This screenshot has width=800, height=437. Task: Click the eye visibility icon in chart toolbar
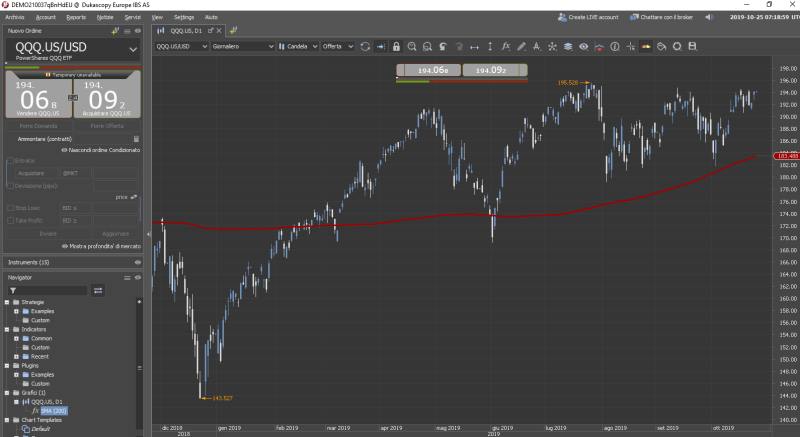583,46
